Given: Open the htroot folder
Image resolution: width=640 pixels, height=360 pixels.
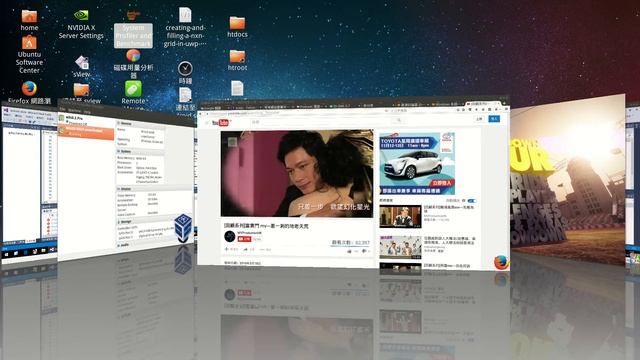Looking at the screenshot, I should click(x=237, y=60).
